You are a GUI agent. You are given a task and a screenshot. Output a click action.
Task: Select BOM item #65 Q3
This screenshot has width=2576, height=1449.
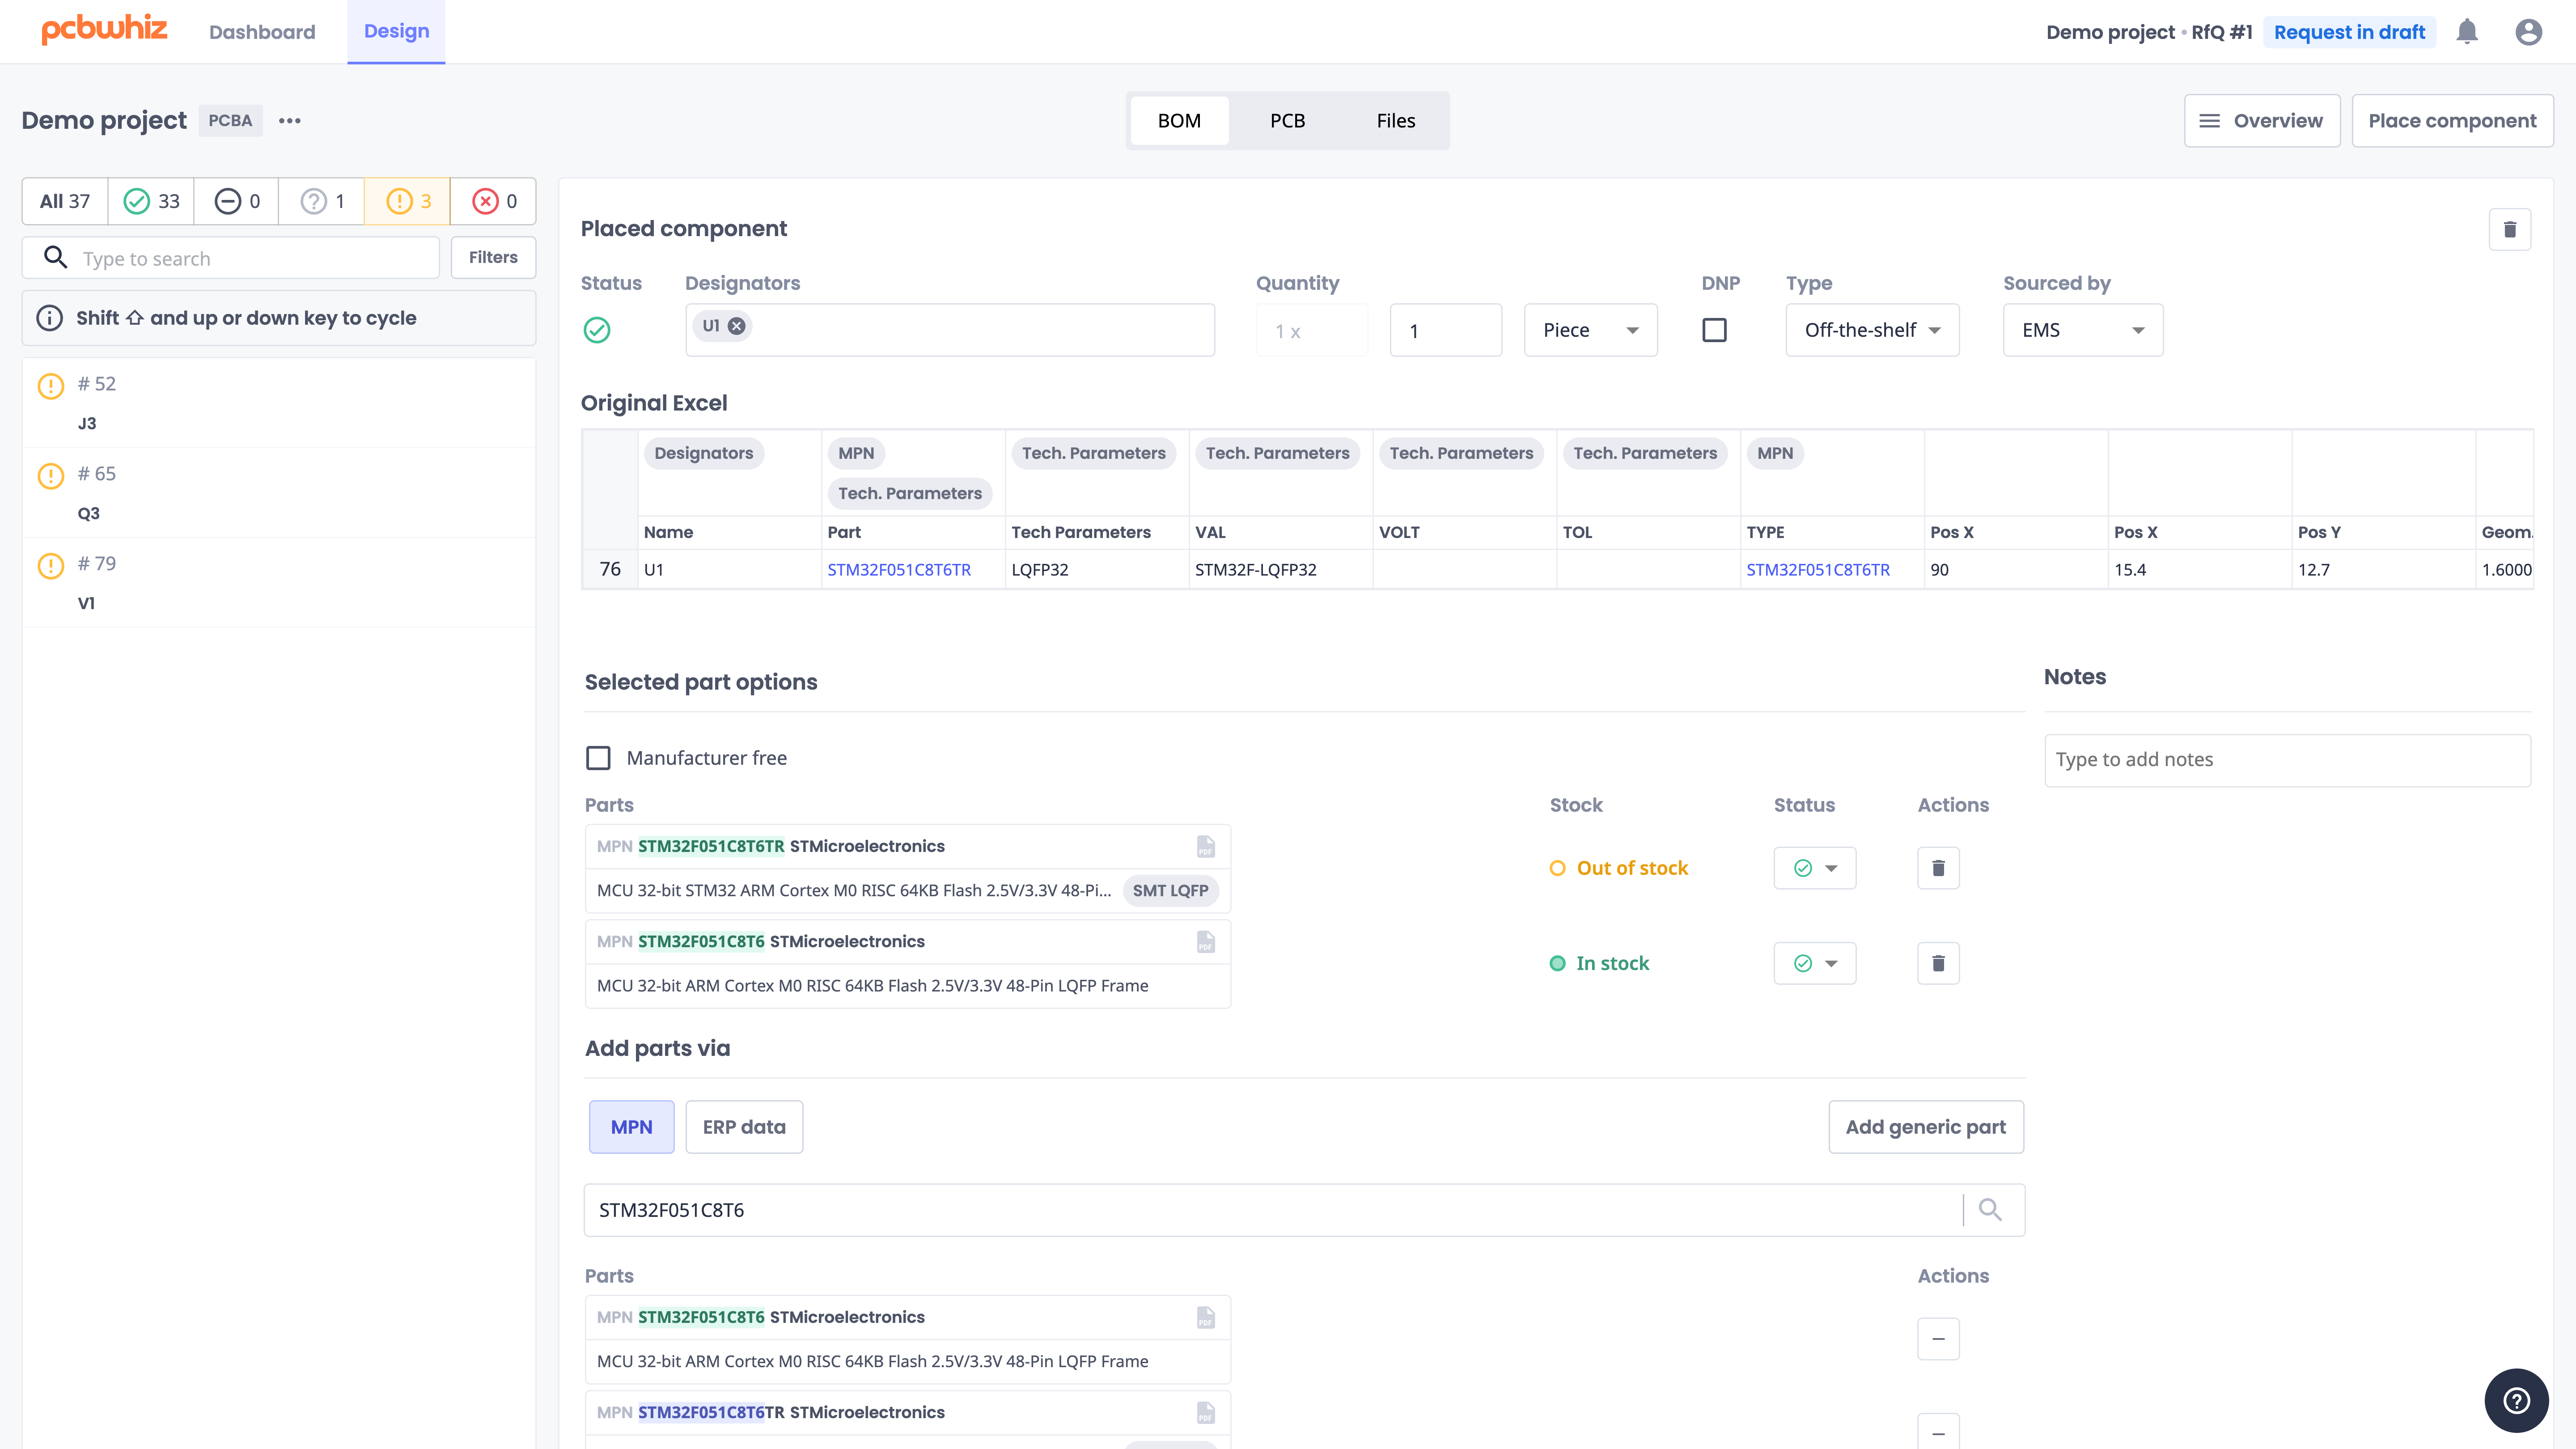pos(279,493)
